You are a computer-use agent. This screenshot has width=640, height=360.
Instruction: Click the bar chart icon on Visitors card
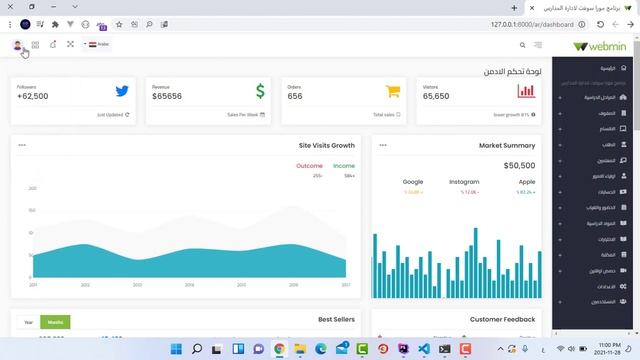pos(526,91)
